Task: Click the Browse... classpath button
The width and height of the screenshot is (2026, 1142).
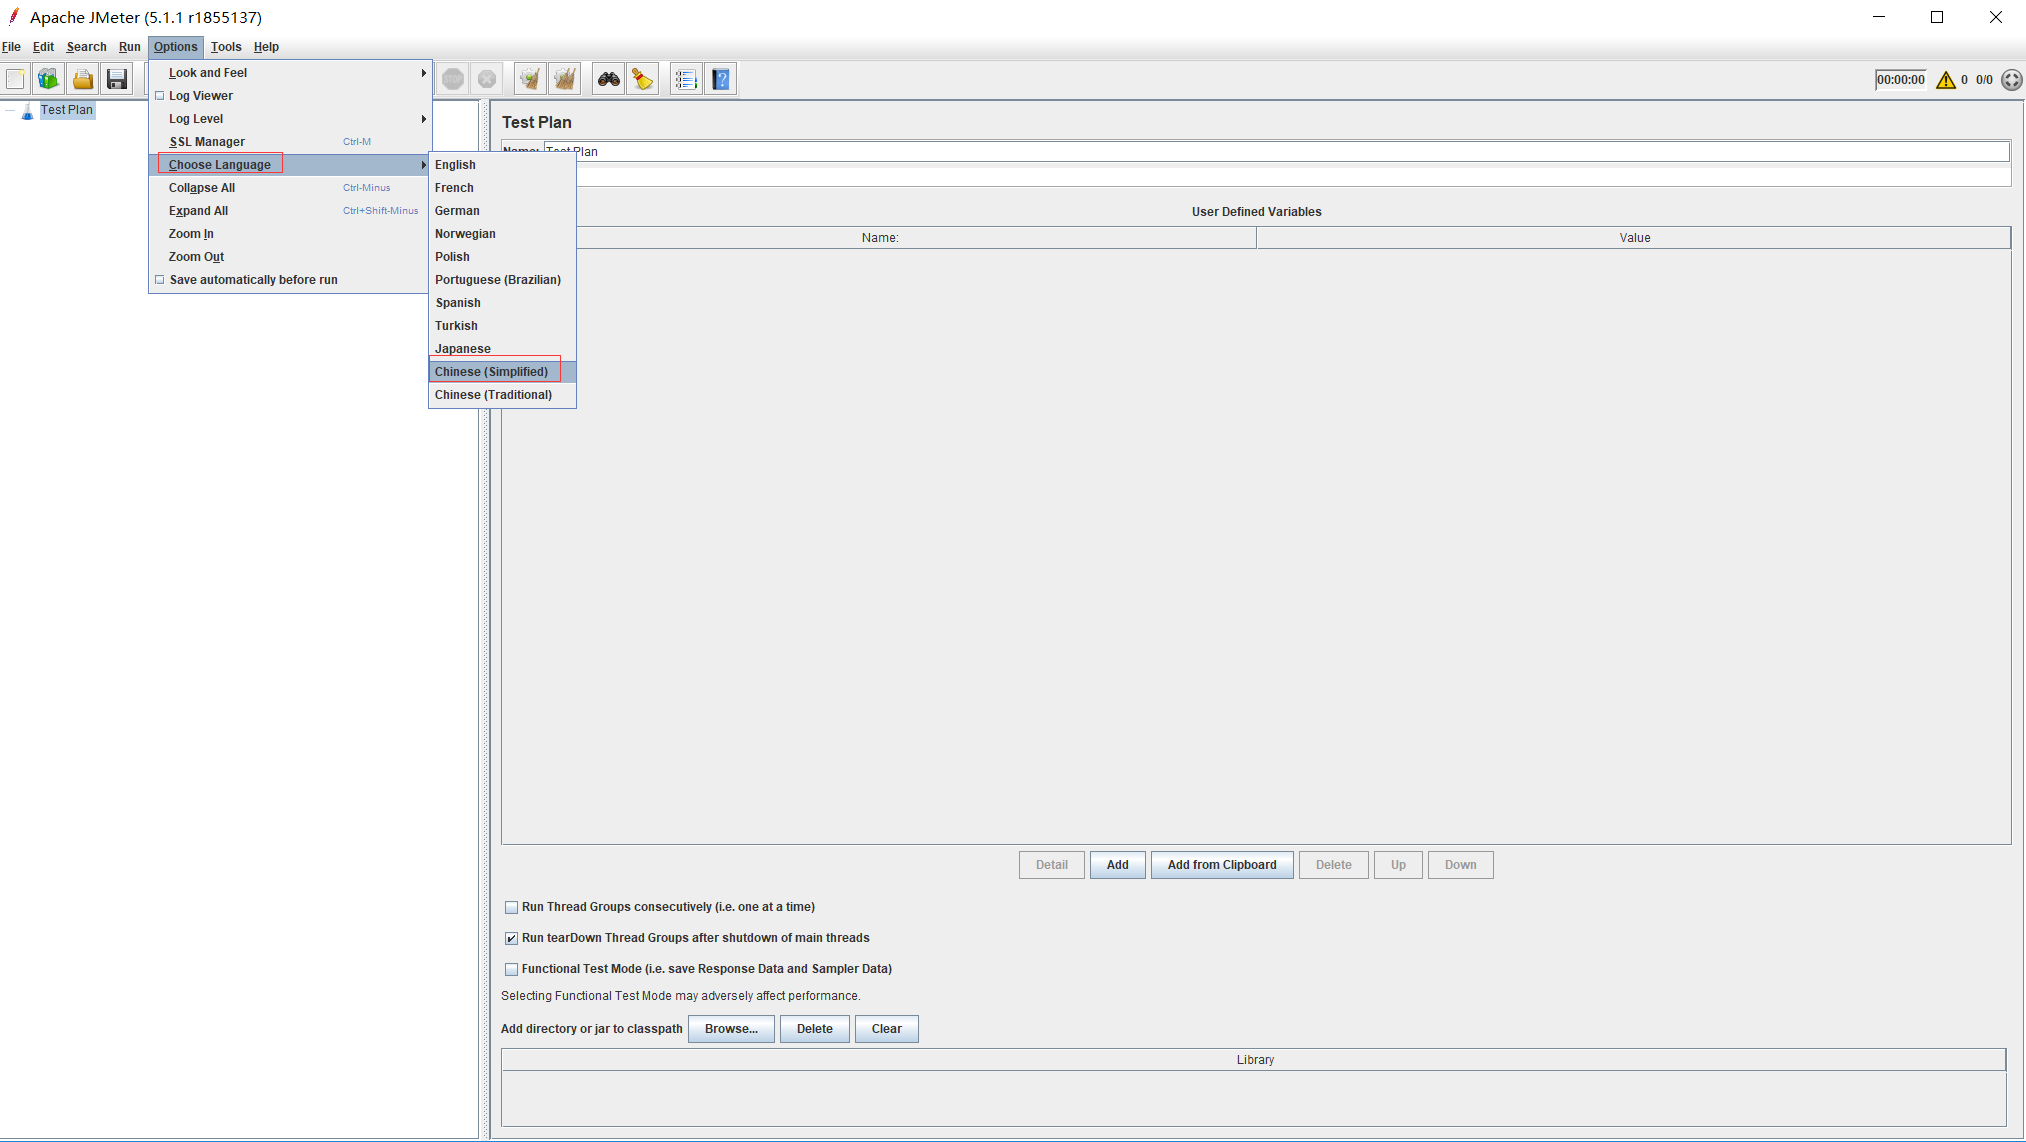Action: [731, 1029]
